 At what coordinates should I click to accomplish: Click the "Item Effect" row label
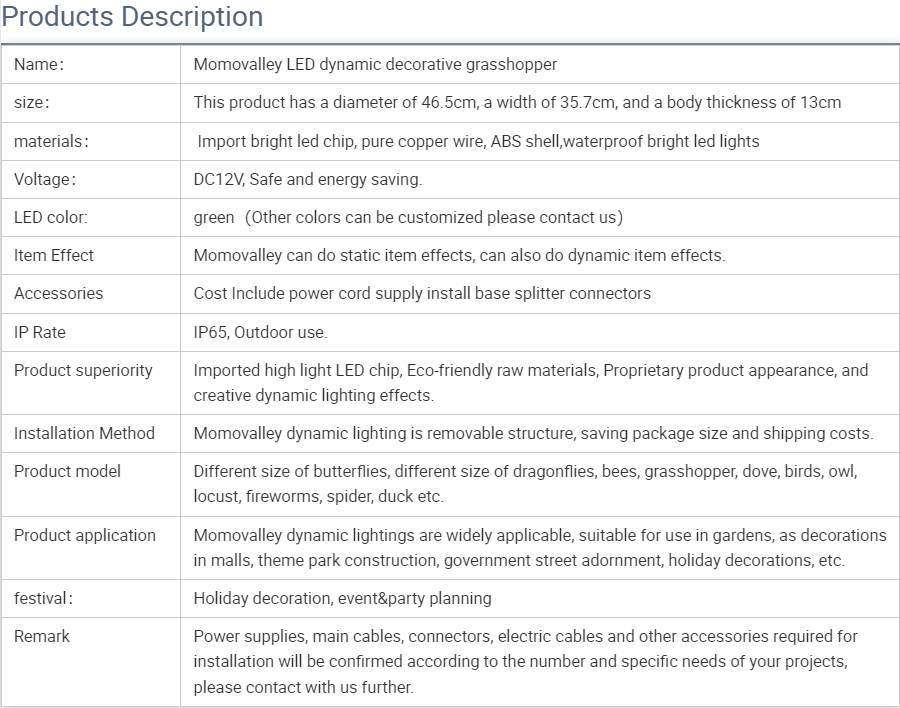[x=54, y=255]
